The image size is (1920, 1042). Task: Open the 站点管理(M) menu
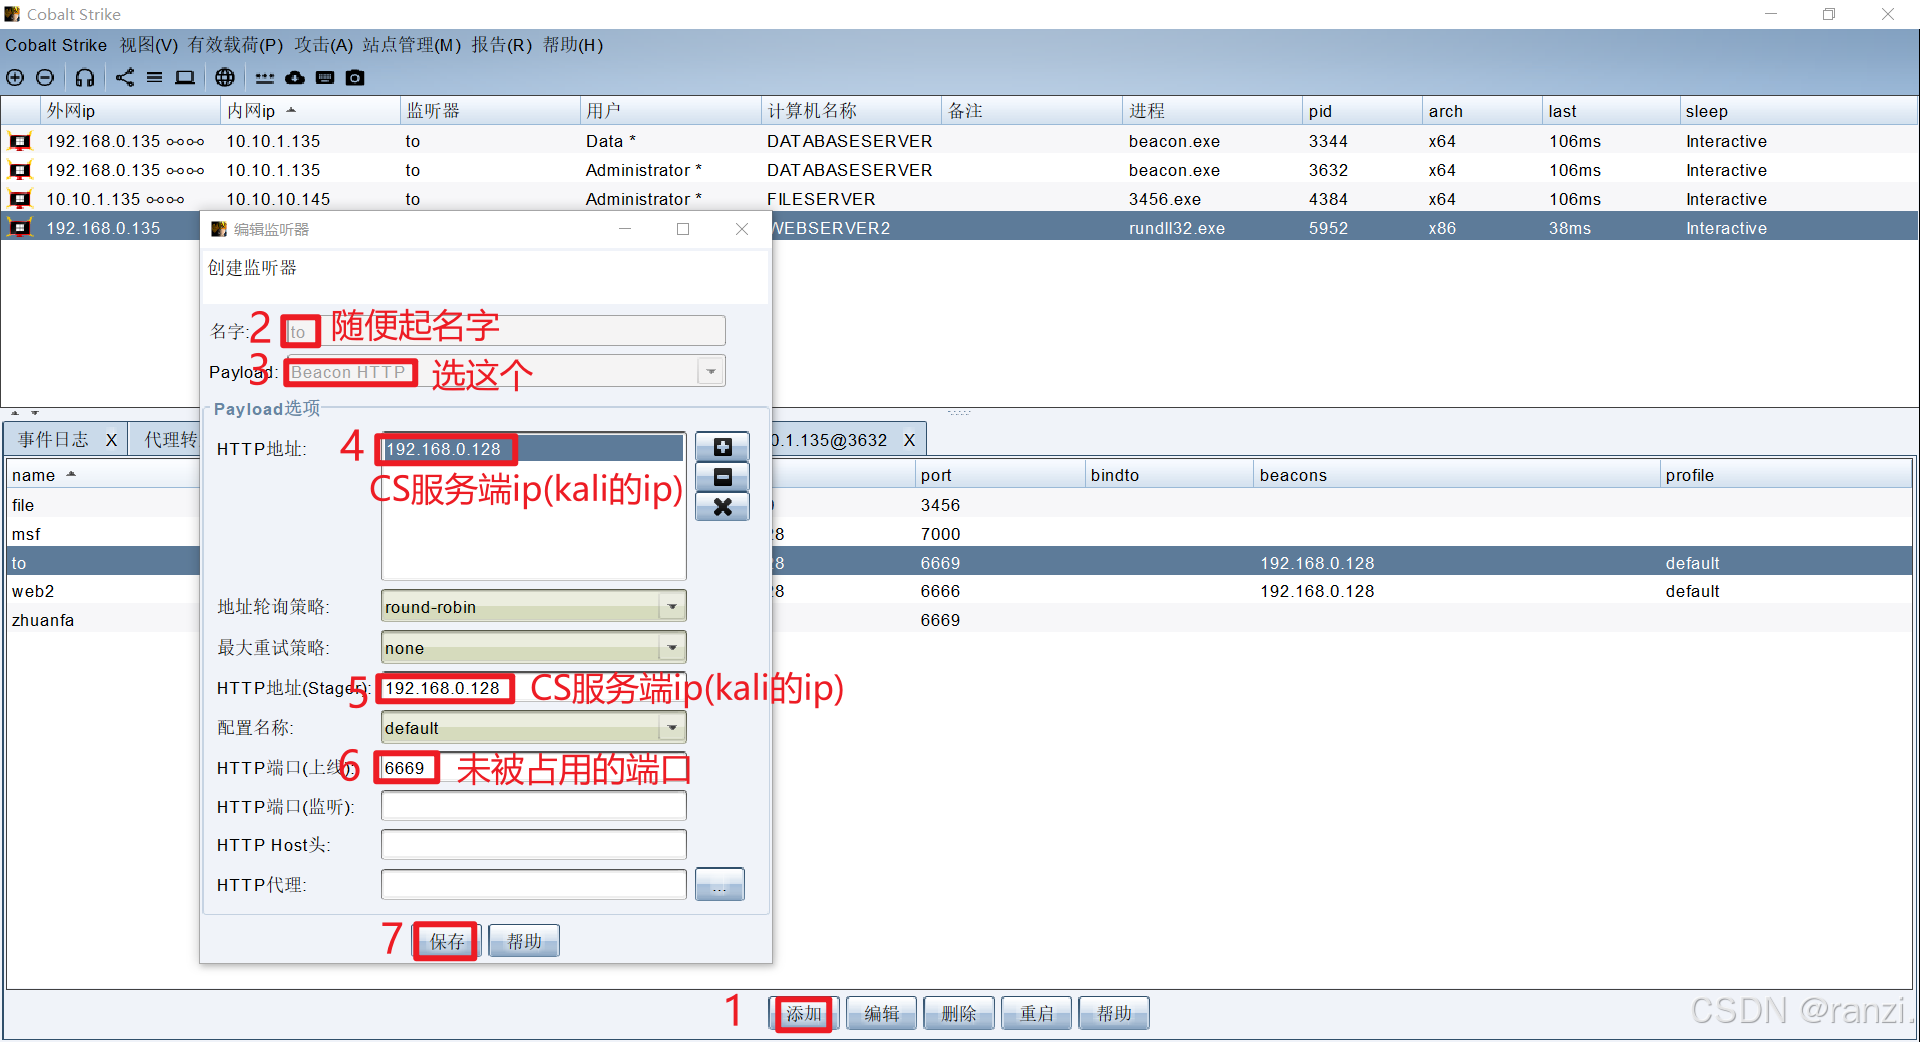click(x=411, y=45)
